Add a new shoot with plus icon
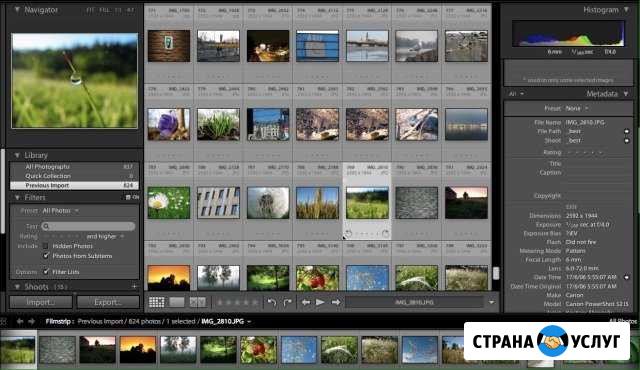Image resolution: width=640 pixels, height=370 pixels. 134,286
